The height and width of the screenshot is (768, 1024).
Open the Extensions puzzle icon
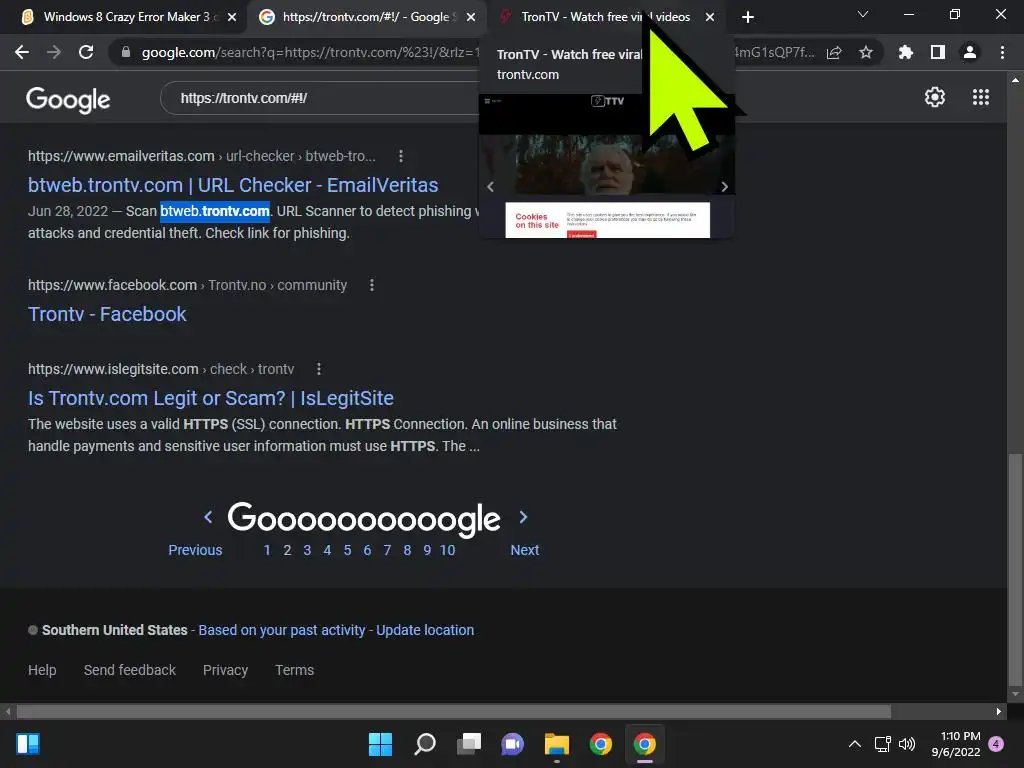click(x=905, y=52)
